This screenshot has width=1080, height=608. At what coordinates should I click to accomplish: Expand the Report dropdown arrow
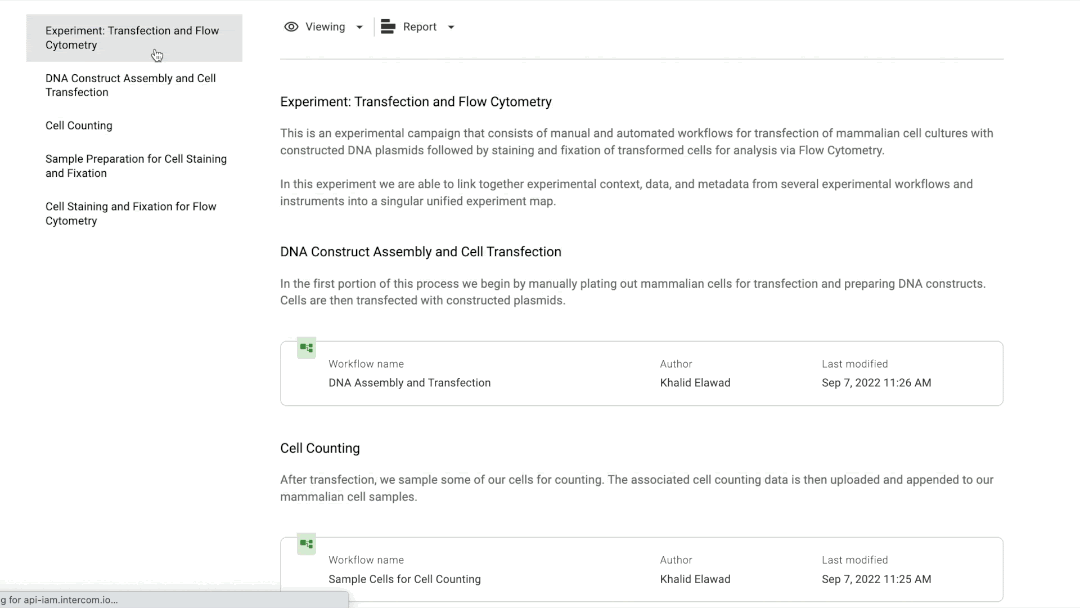[451, 27]
